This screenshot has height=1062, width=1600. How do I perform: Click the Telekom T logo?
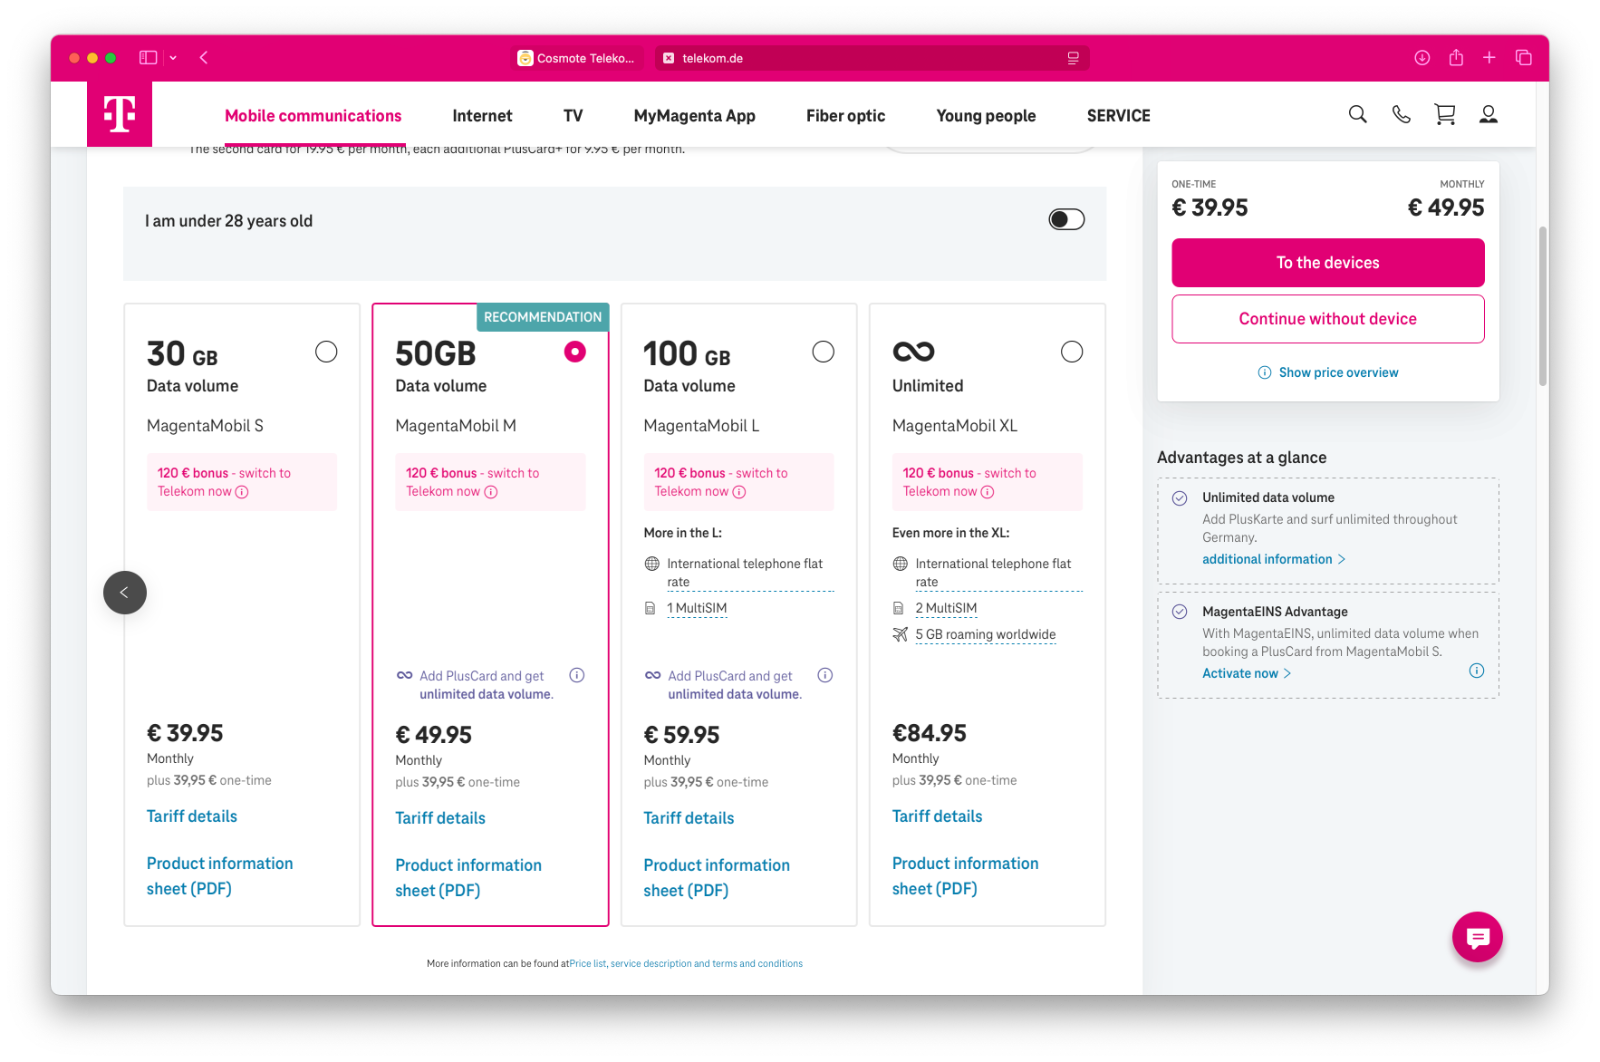click(119, 114)
